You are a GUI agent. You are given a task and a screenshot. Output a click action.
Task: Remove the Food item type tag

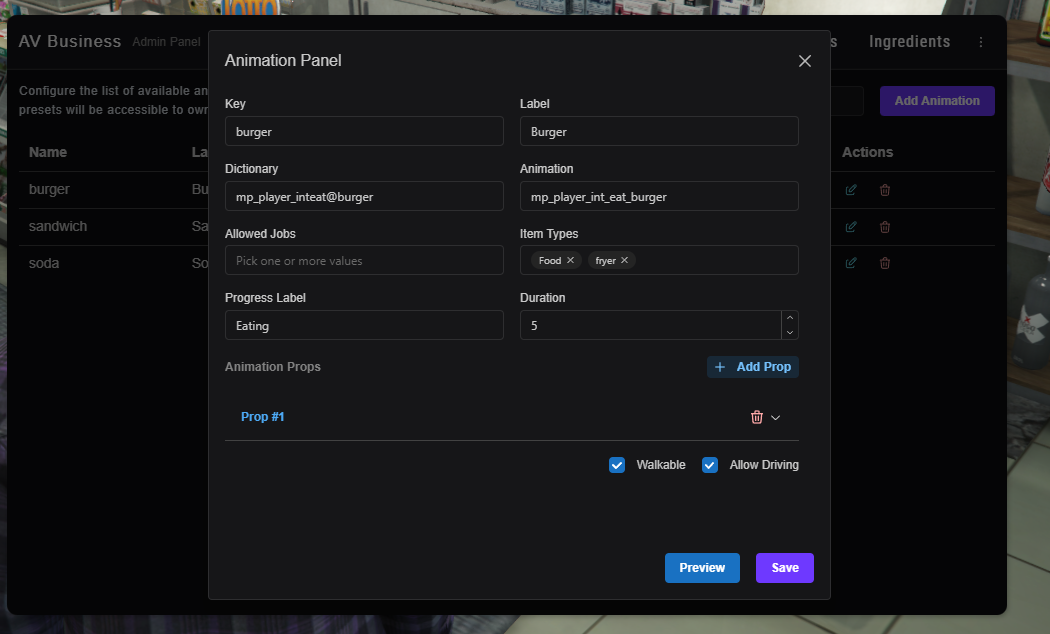point(570,260)
